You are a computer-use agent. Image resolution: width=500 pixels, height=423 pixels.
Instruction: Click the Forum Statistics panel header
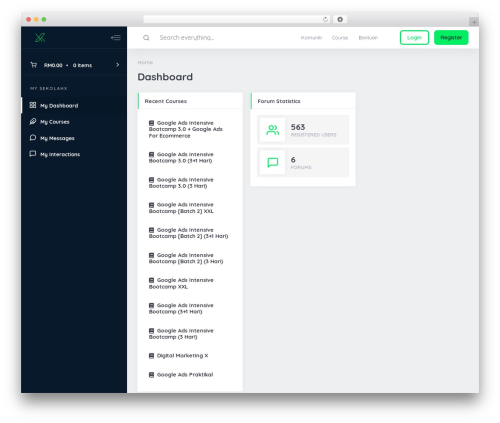click(303, 101)
